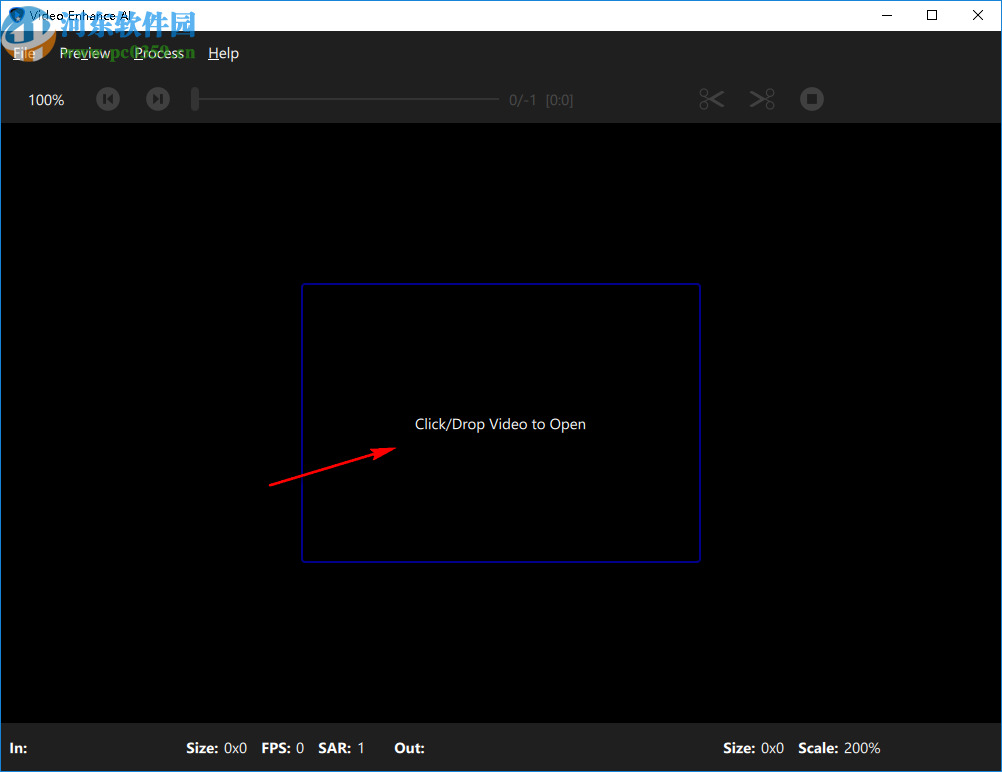Open the File menu
Screen dimensions: 1002x772
point(24,53)
